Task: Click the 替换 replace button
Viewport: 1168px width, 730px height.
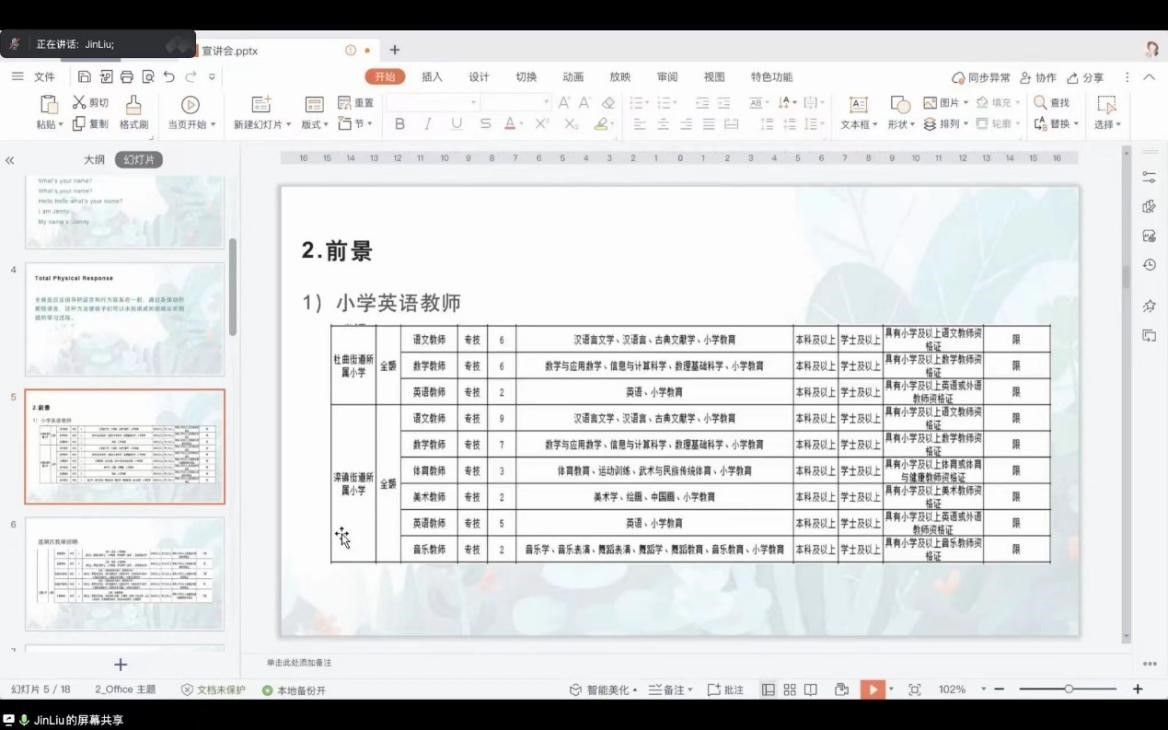Action: coord(1056,124)
